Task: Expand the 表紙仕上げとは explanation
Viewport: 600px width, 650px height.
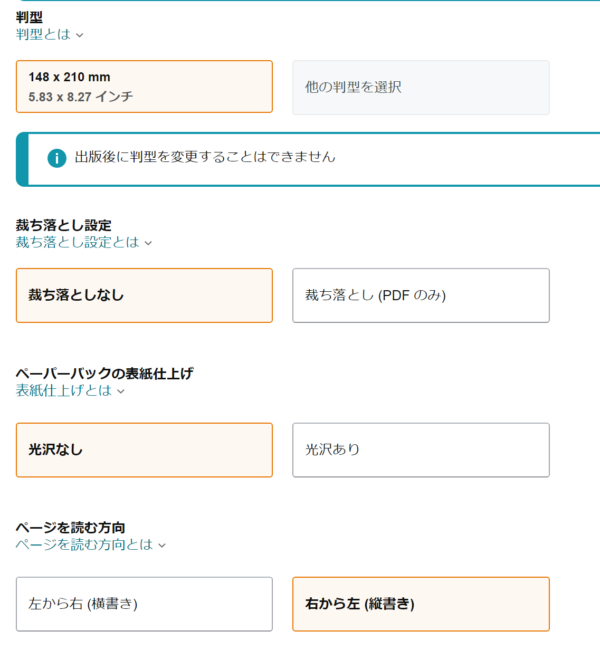Action: [64, 390]
